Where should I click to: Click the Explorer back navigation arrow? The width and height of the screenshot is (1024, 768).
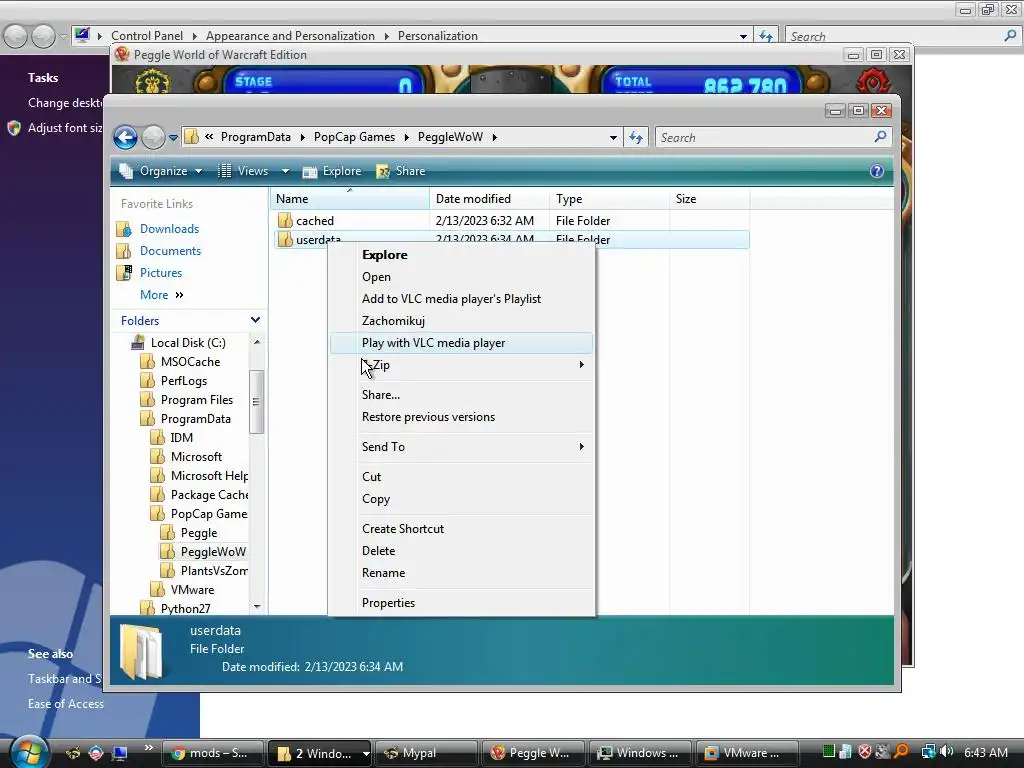[x=125, y=138]
